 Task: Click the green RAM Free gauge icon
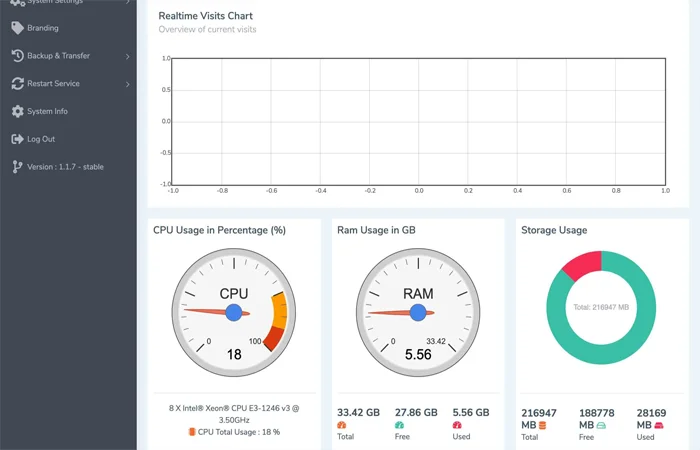click(x=399, y=425)
